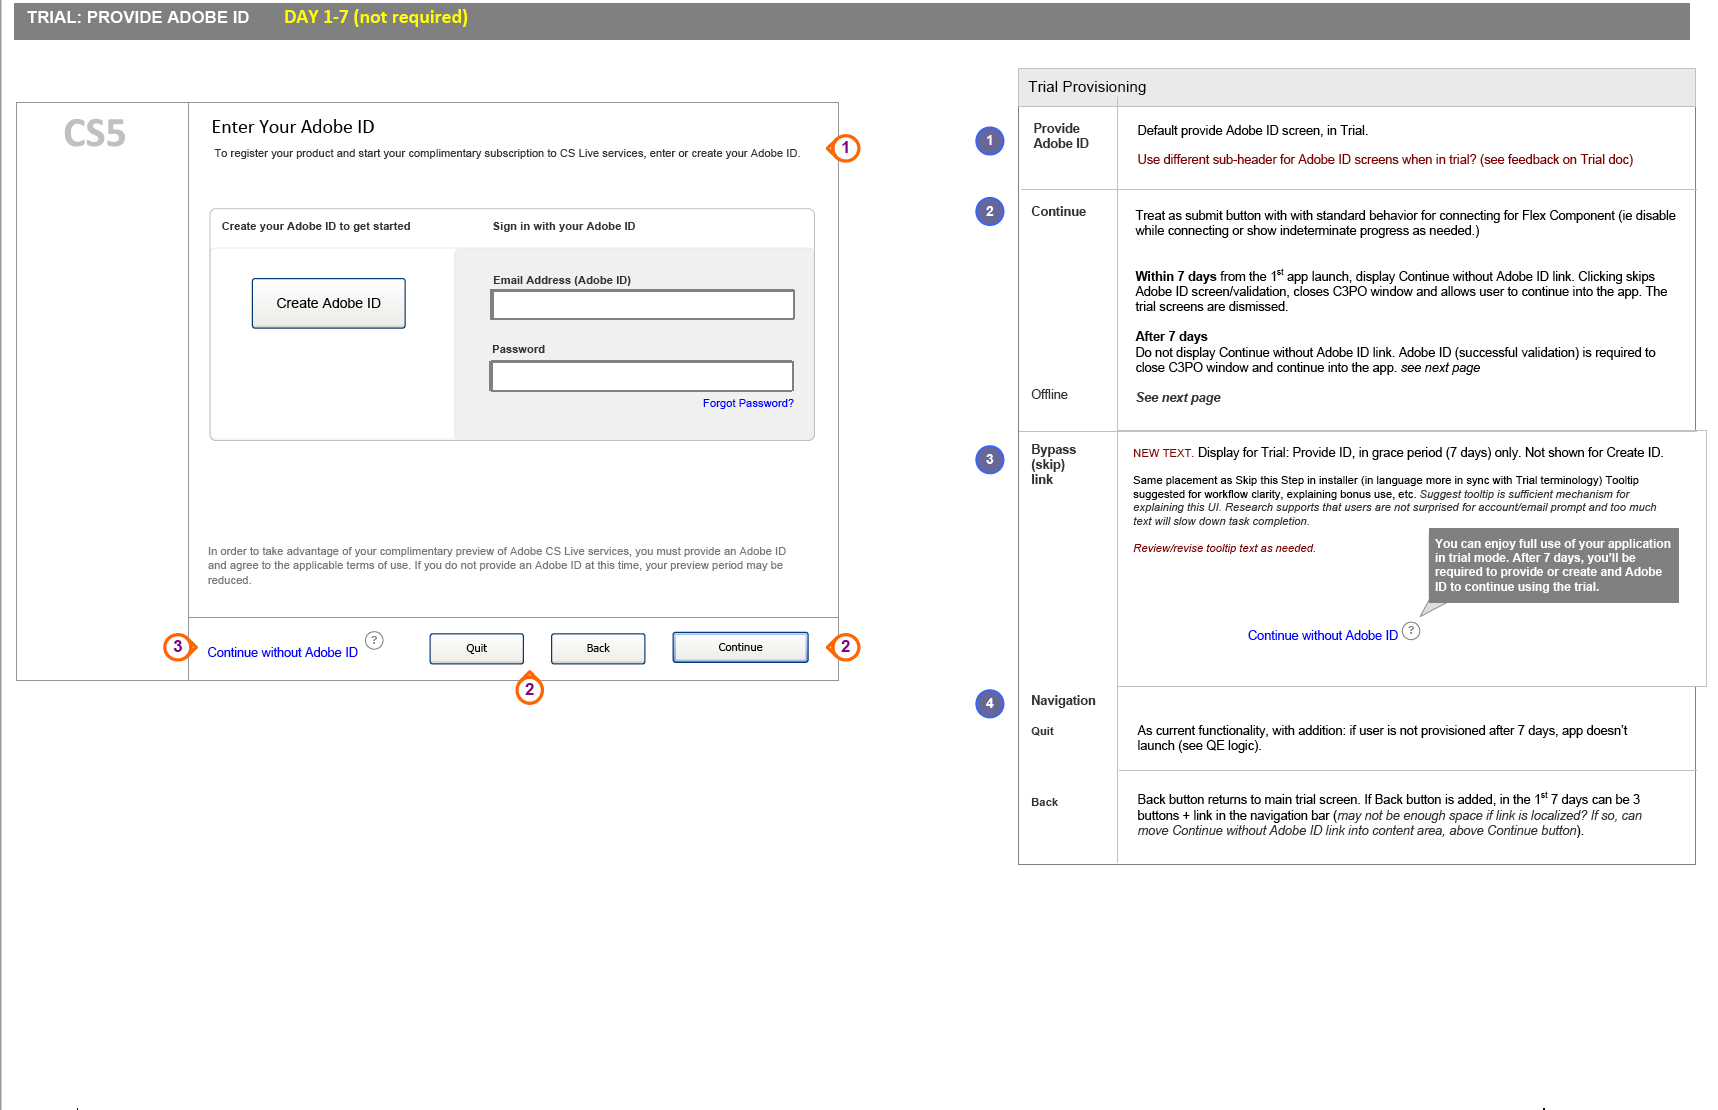1718x1110 pixels.
Task: Select the Enter Your Adobe ID heading
Action: [293, 127]
